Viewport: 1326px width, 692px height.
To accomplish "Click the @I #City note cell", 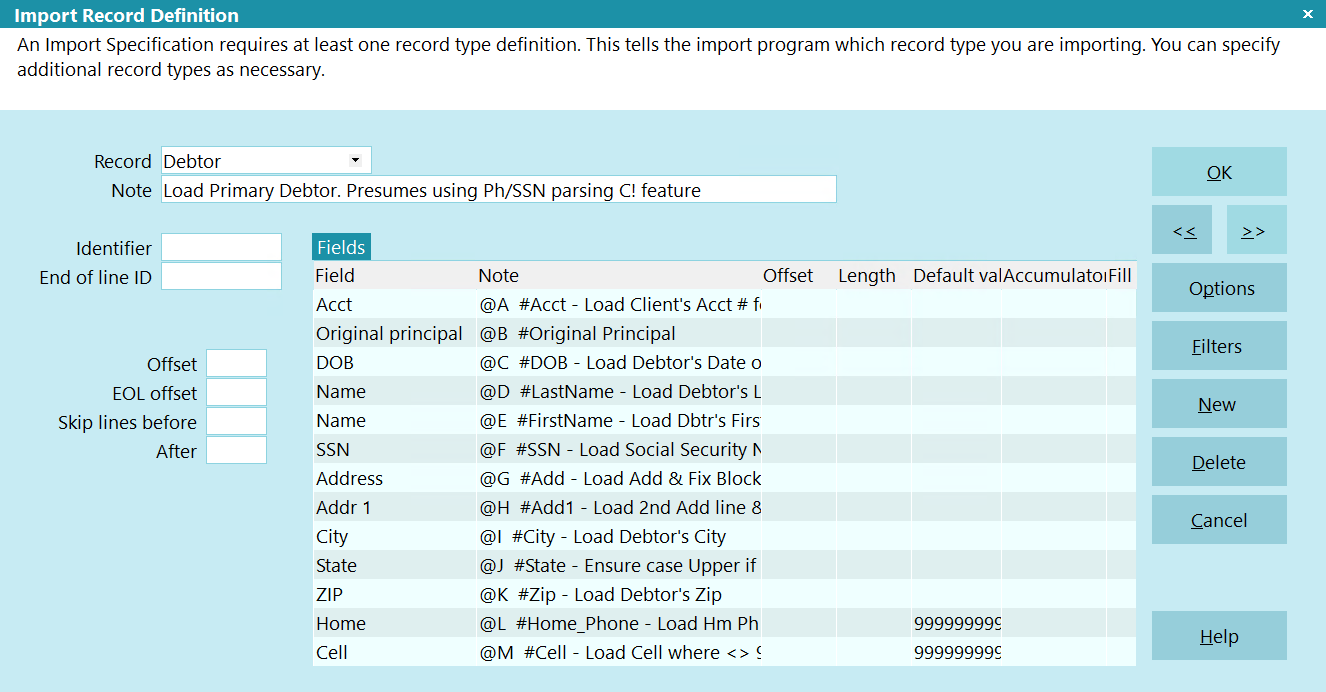I will [x=618, y=536].
